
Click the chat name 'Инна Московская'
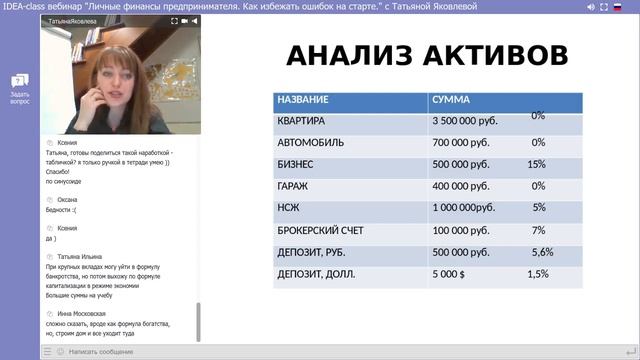81,314
